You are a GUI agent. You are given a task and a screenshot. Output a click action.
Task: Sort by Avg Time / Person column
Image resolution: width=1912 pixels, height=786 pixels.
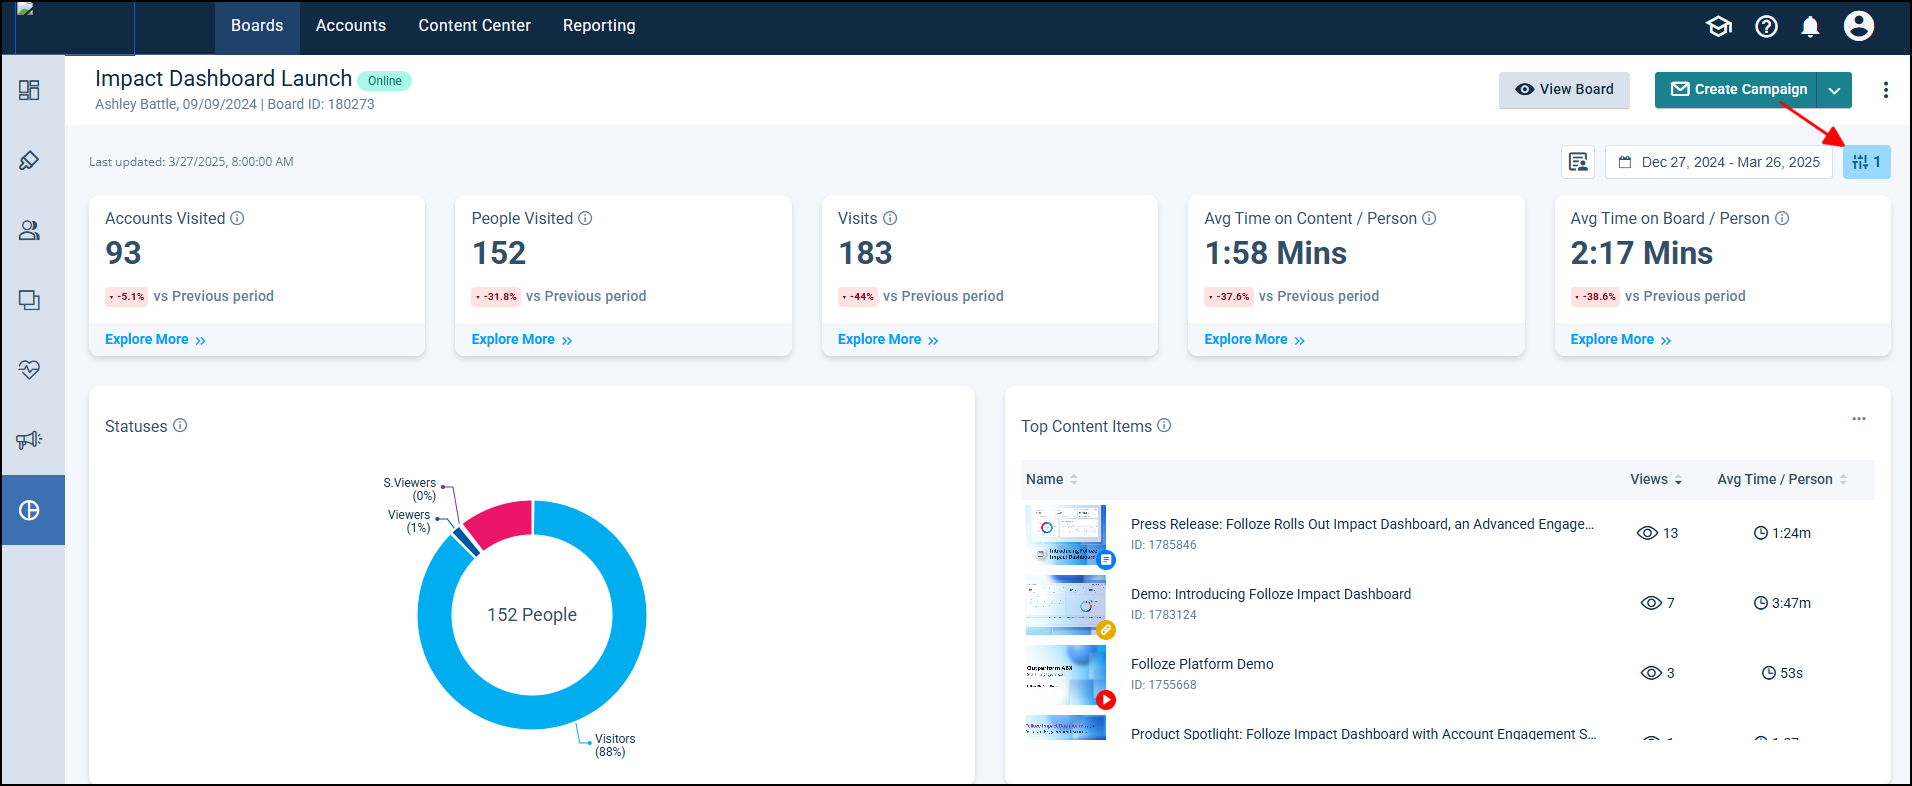click(1781, 480)
